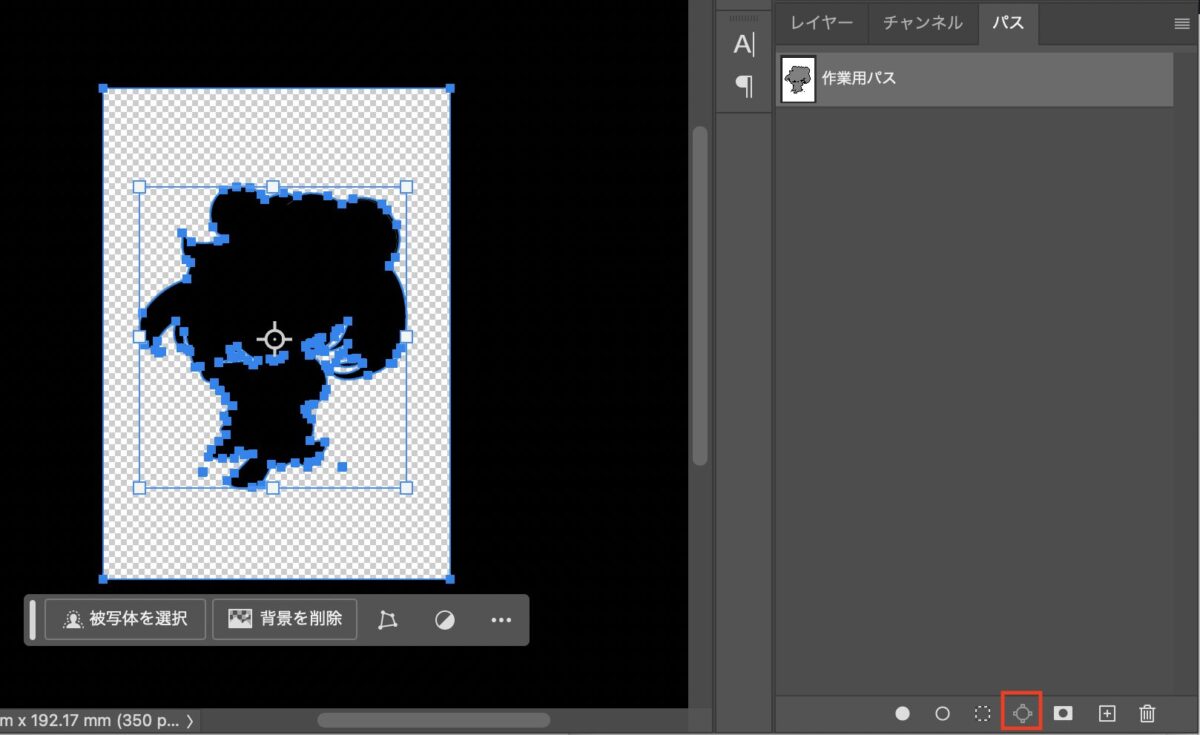This screenshot has height=735, width=1200.
Task: Load path as a selection icon
Action: click(983, 713)
